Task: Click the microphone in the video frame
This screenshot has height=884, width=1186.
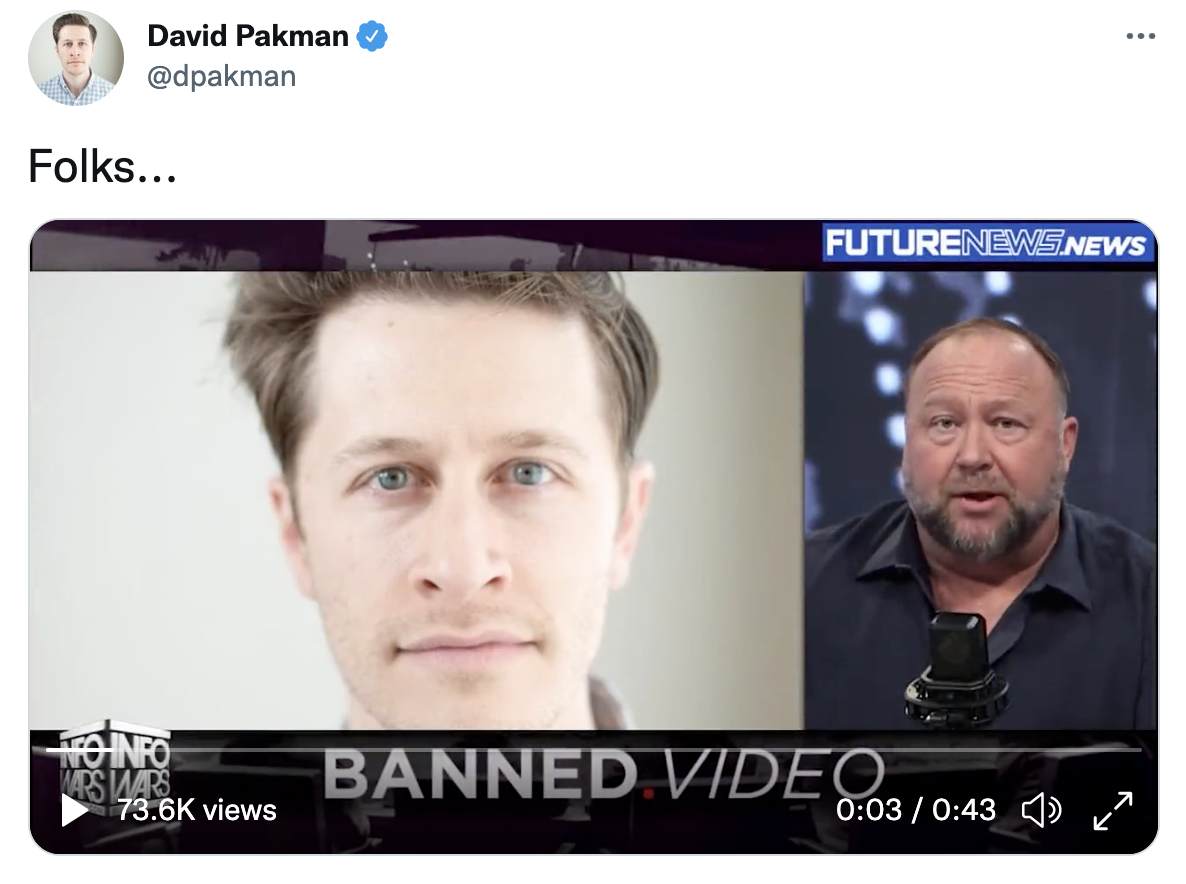Action: point(957,667)
